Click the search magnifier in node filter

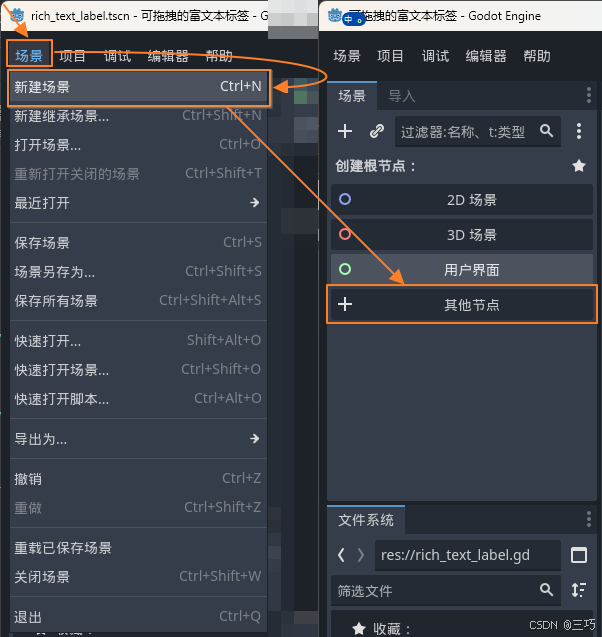546,131
